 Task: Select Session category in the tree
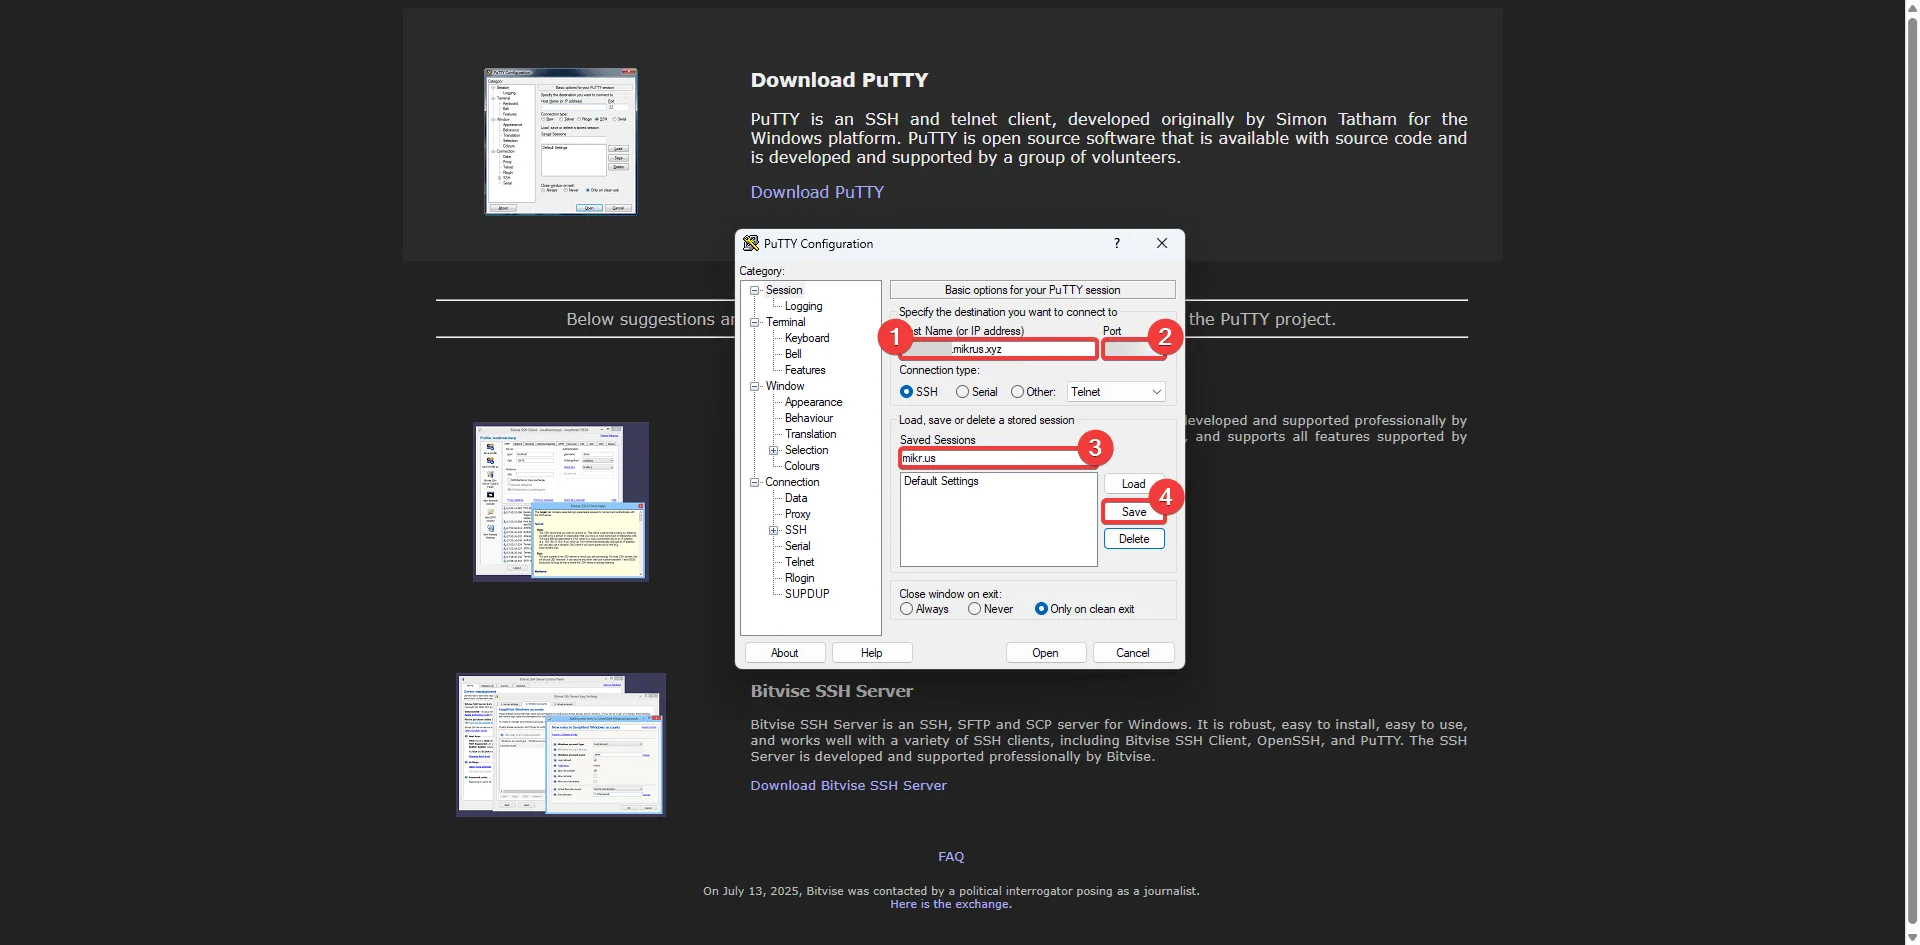(x=784, y=290)
